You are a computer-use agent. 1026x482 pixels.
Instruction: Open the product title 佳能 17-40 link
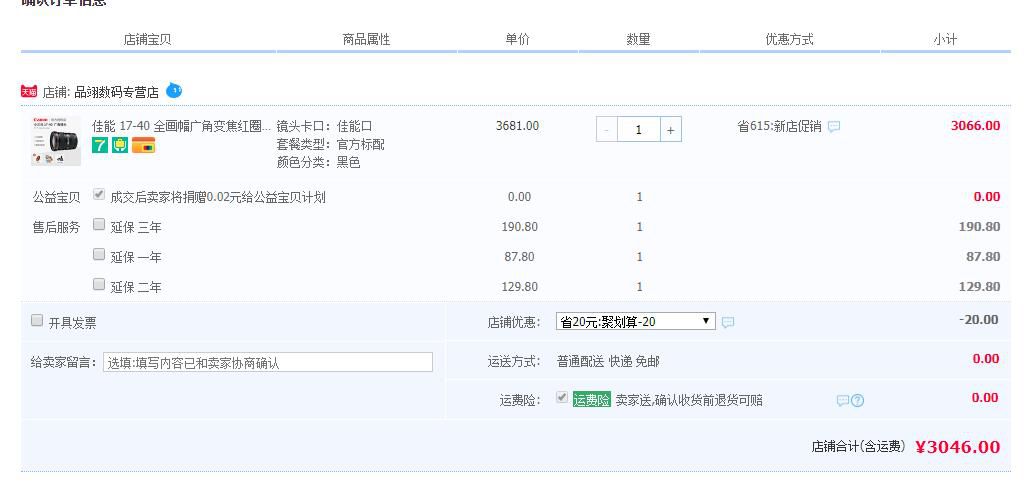pos(181,126)
